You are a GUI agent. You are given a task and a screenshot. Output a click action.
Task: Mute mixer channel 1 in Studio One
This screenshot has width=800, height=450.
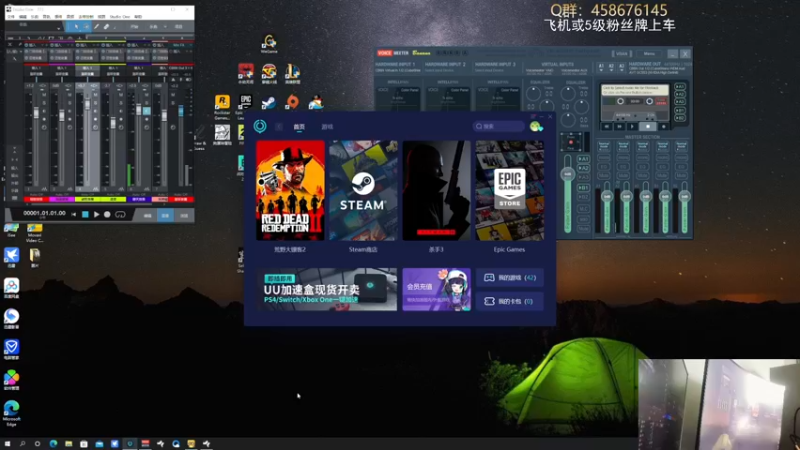44,95
